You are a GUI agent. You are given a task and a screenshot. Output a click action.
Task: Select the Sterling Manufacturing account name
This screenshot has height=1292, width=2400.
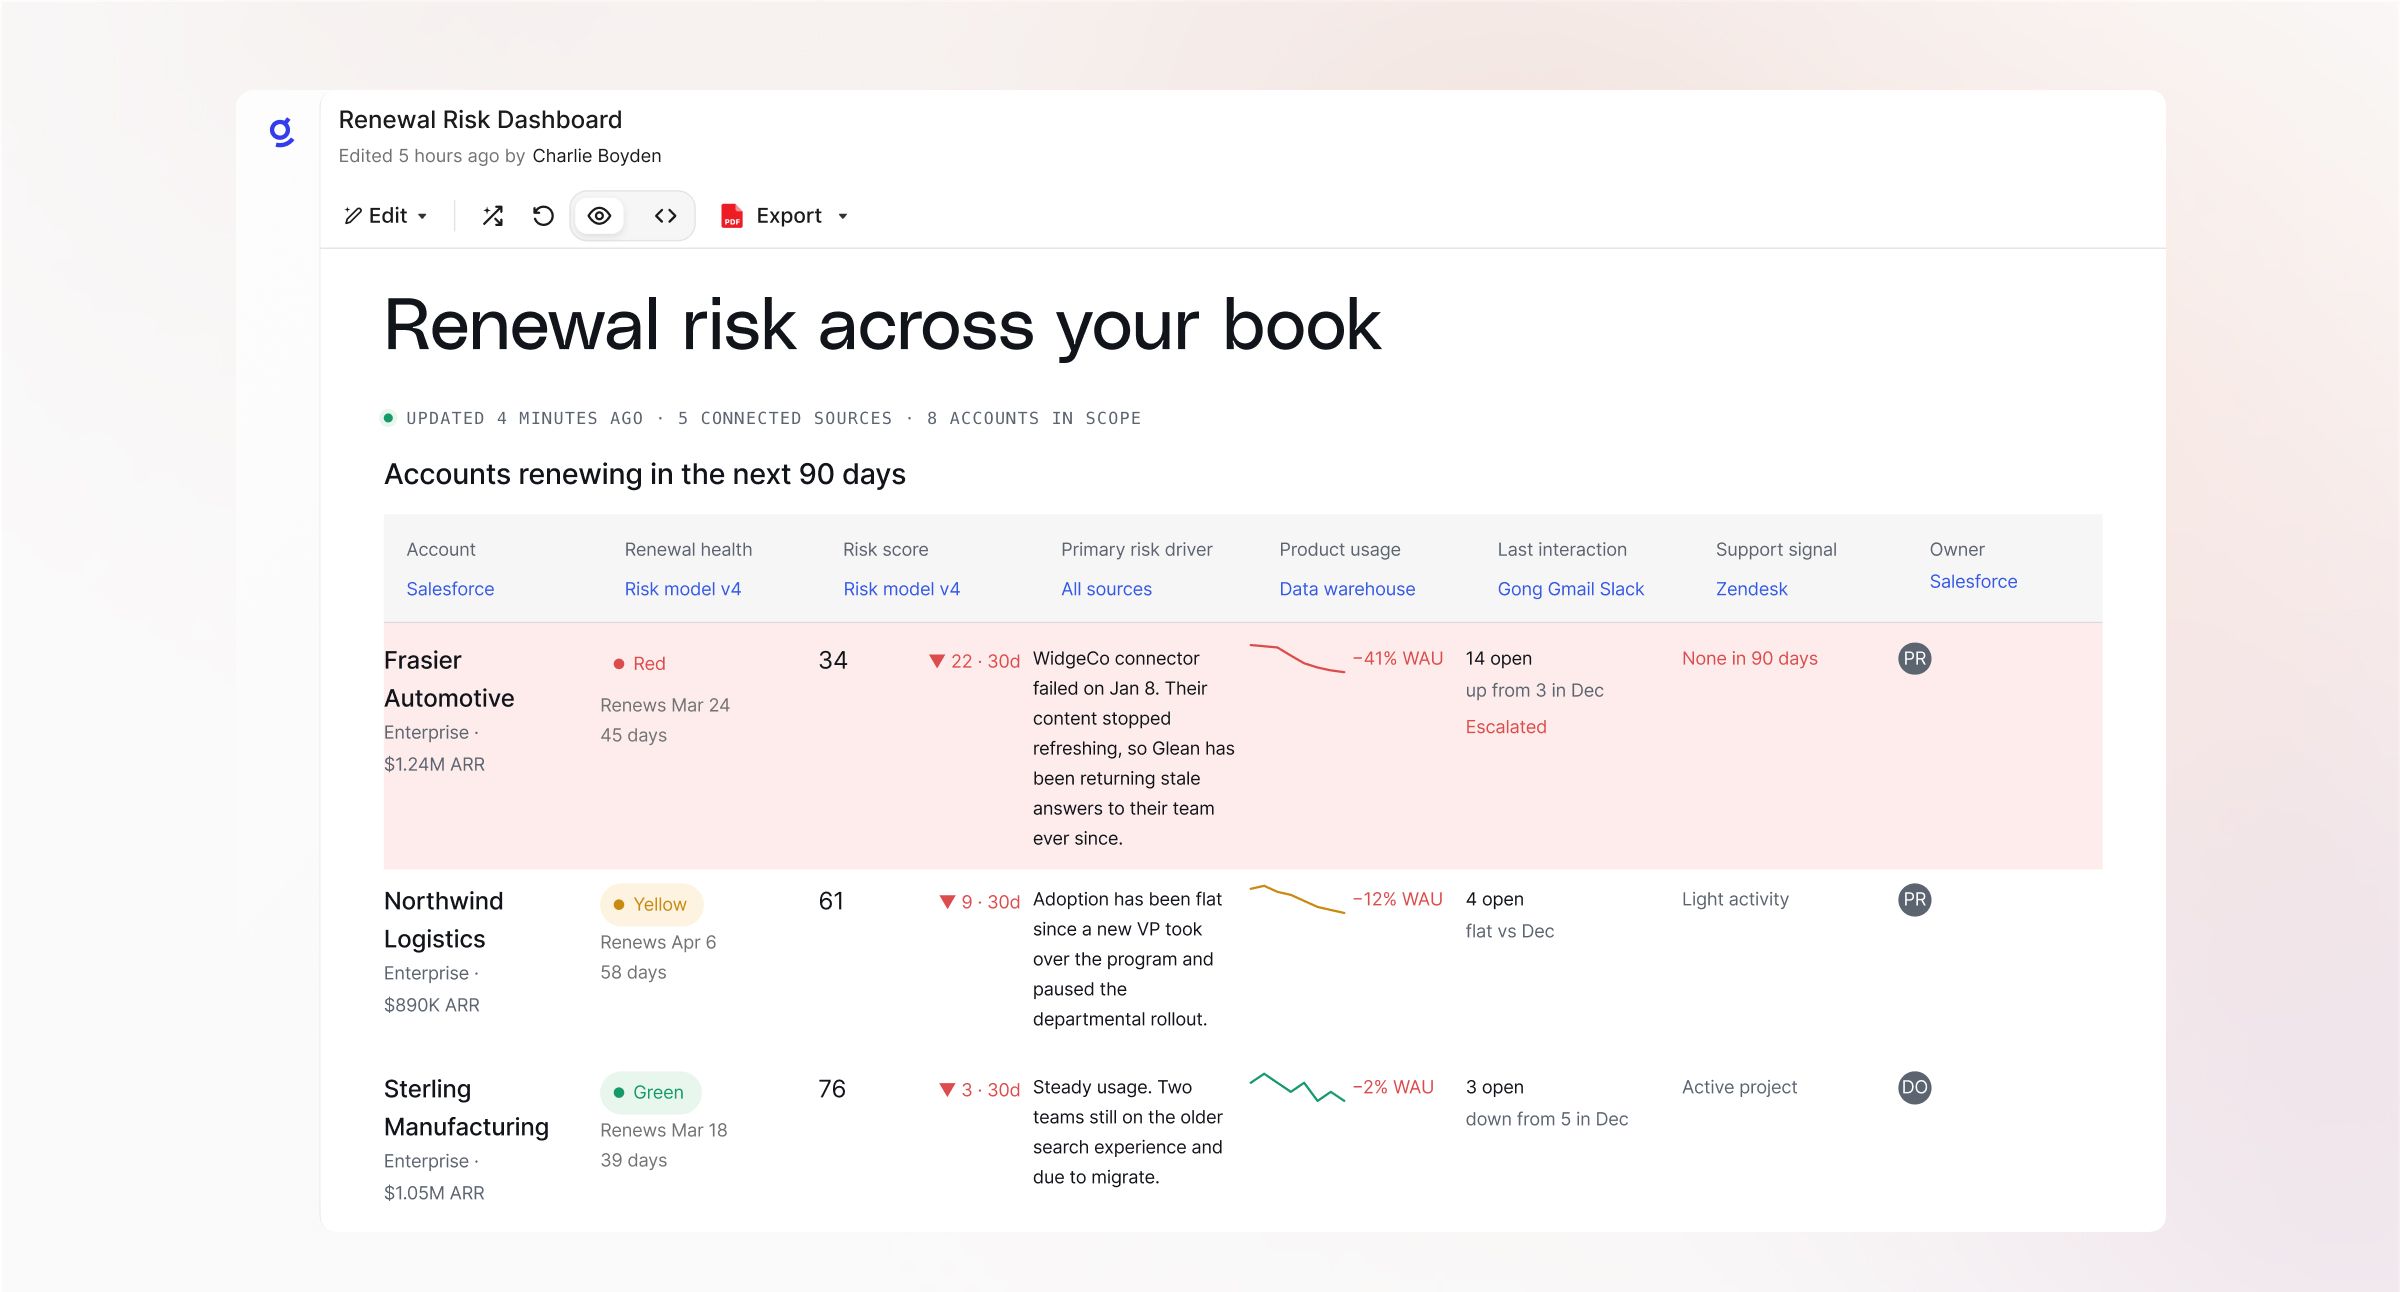pos(466,1108)
